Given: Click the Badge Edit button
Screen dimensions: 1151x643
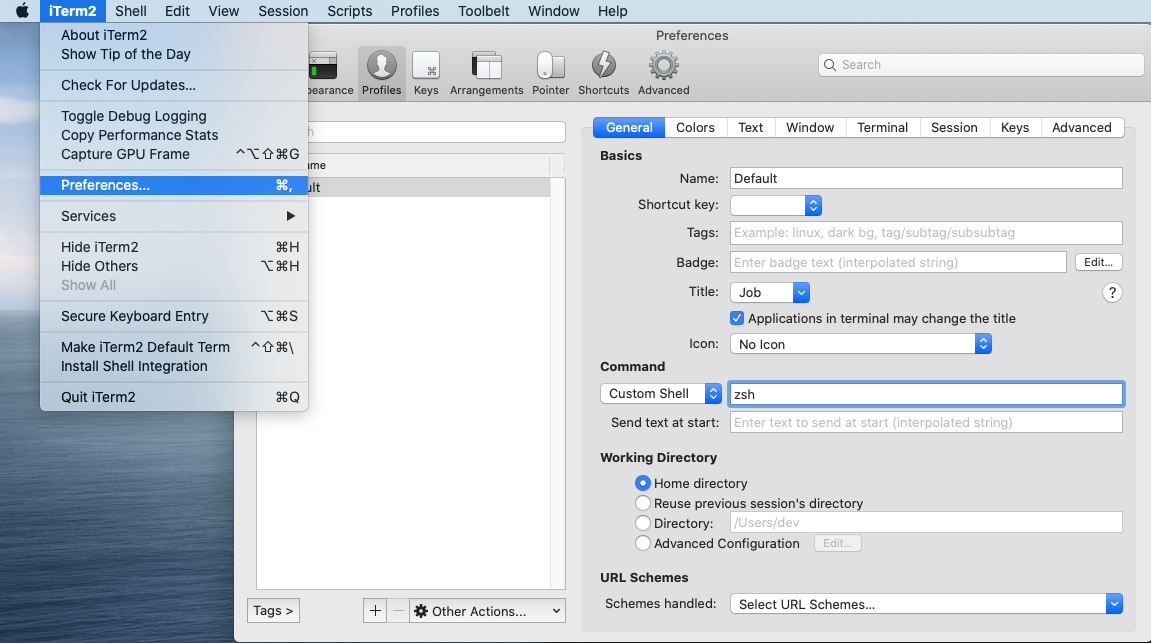Looking at the screenshot, I should pyautogui.click(x=1098, y=262).
